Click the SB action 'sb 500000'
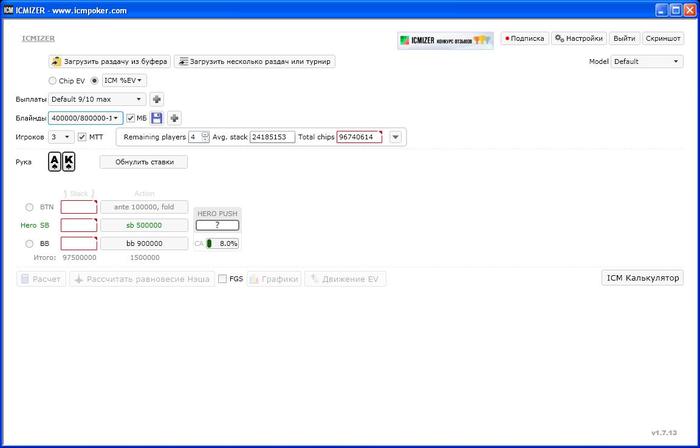The width and height of the screenshot is (700, 448). [144, 225]
